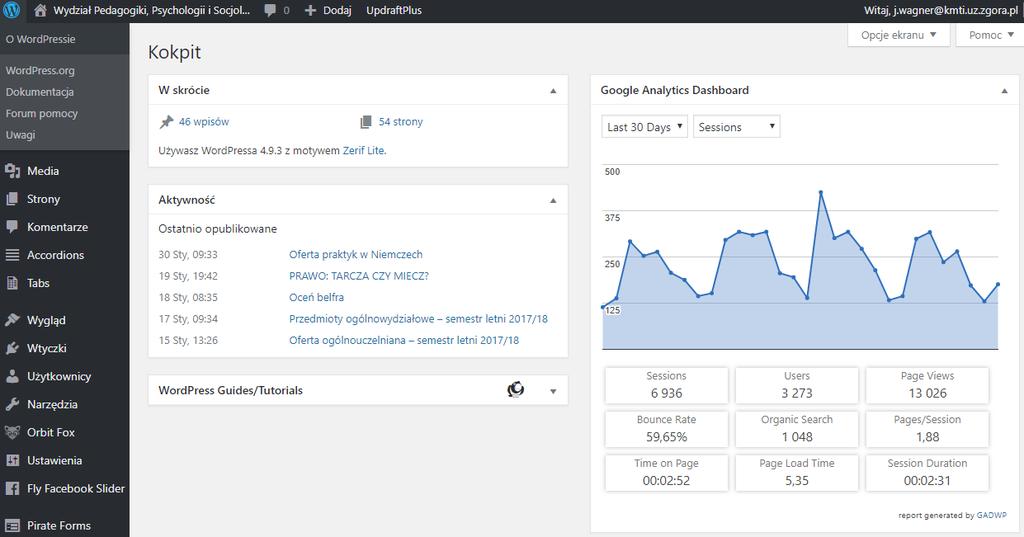Screen dimensions: 1024x537
Task: Collapse the Aktywność panel
Action: (x=553, y=201)
